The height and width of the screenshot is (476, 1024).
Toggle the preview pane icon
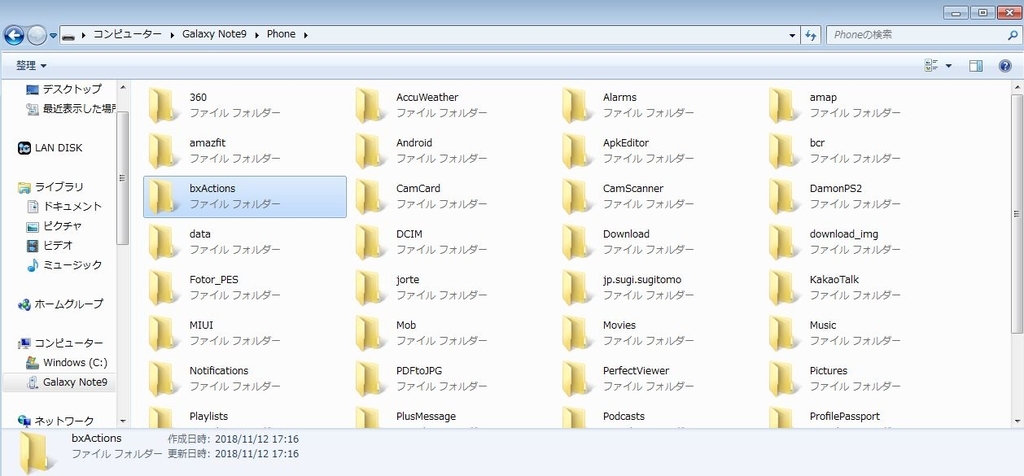976,65
